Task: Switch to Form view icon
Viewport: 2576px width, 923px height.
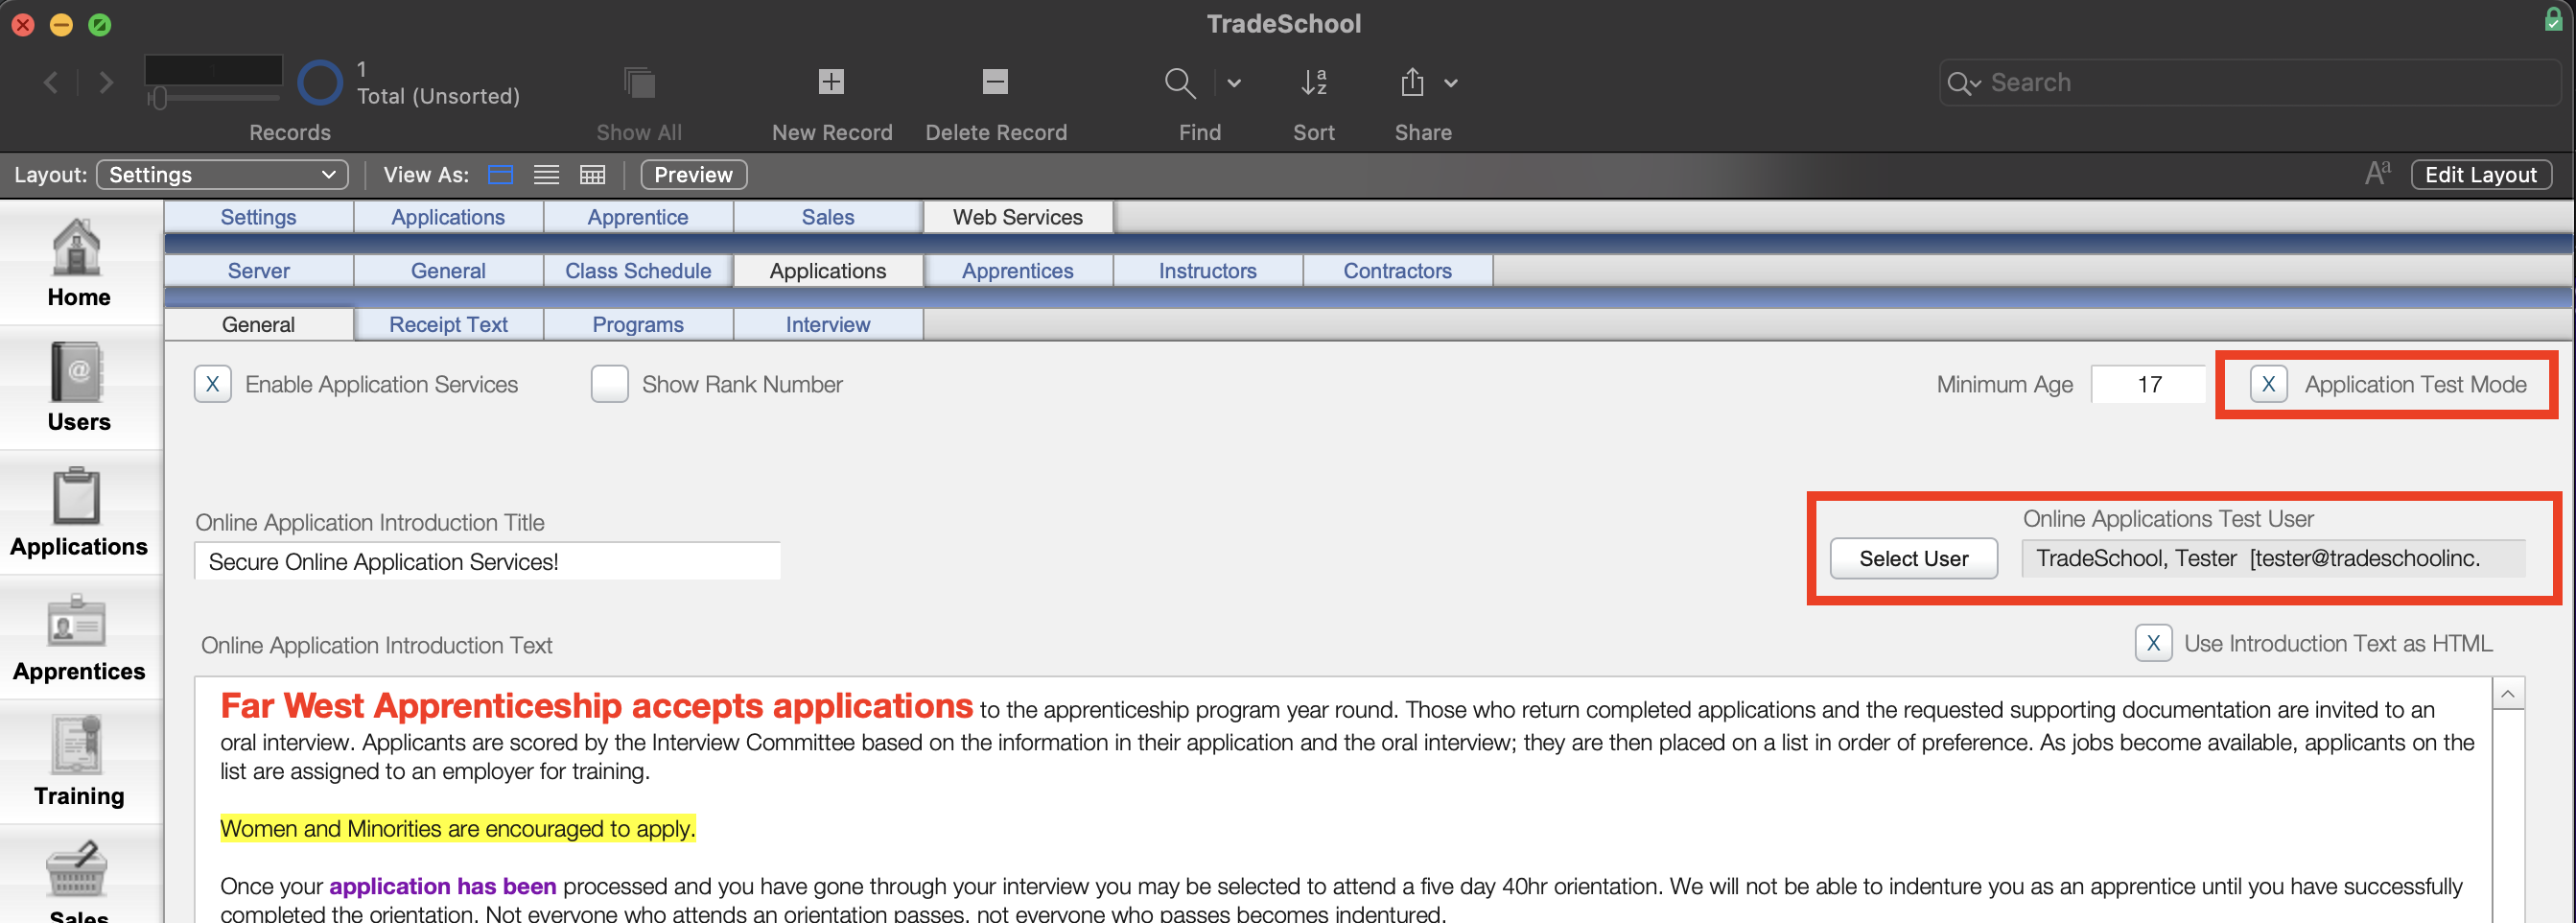Action: tap(500, 175)
